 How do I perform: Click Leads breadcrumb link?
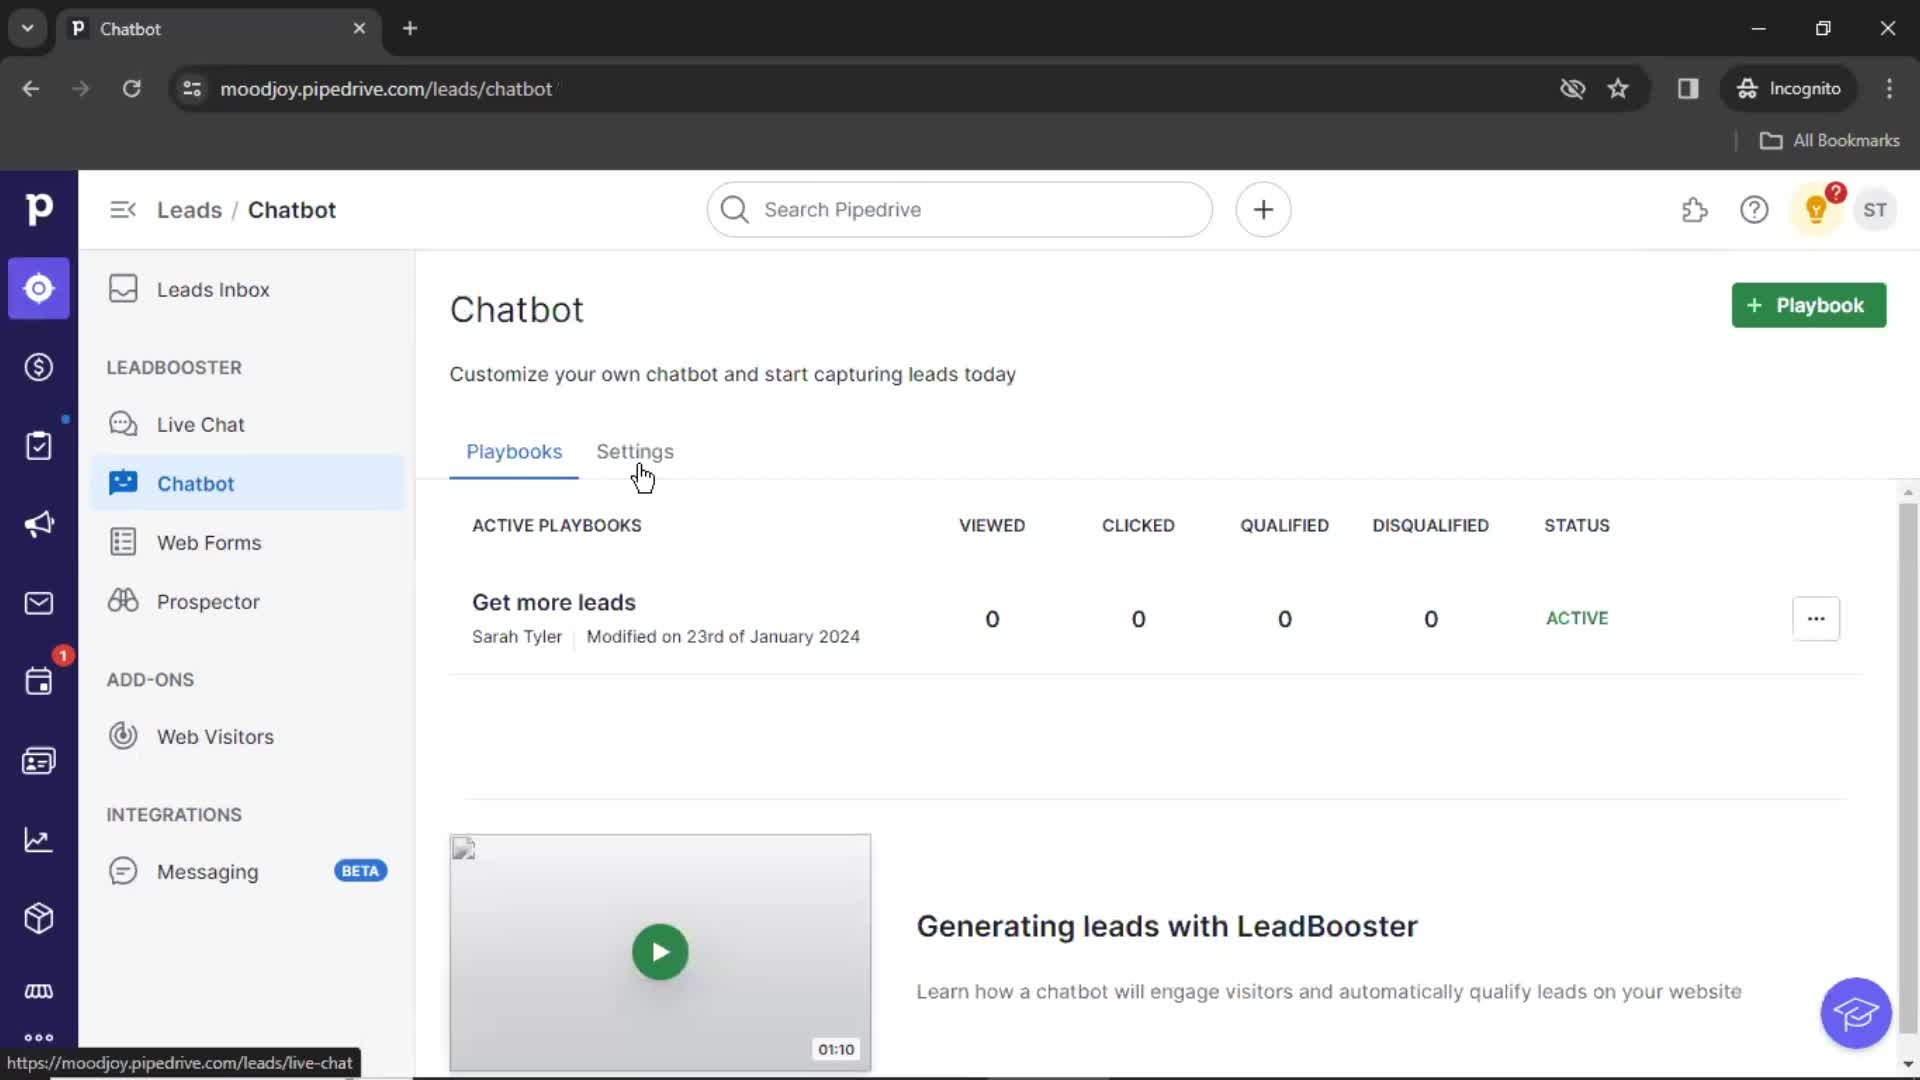pyautogui.click(x=189, y=210)
